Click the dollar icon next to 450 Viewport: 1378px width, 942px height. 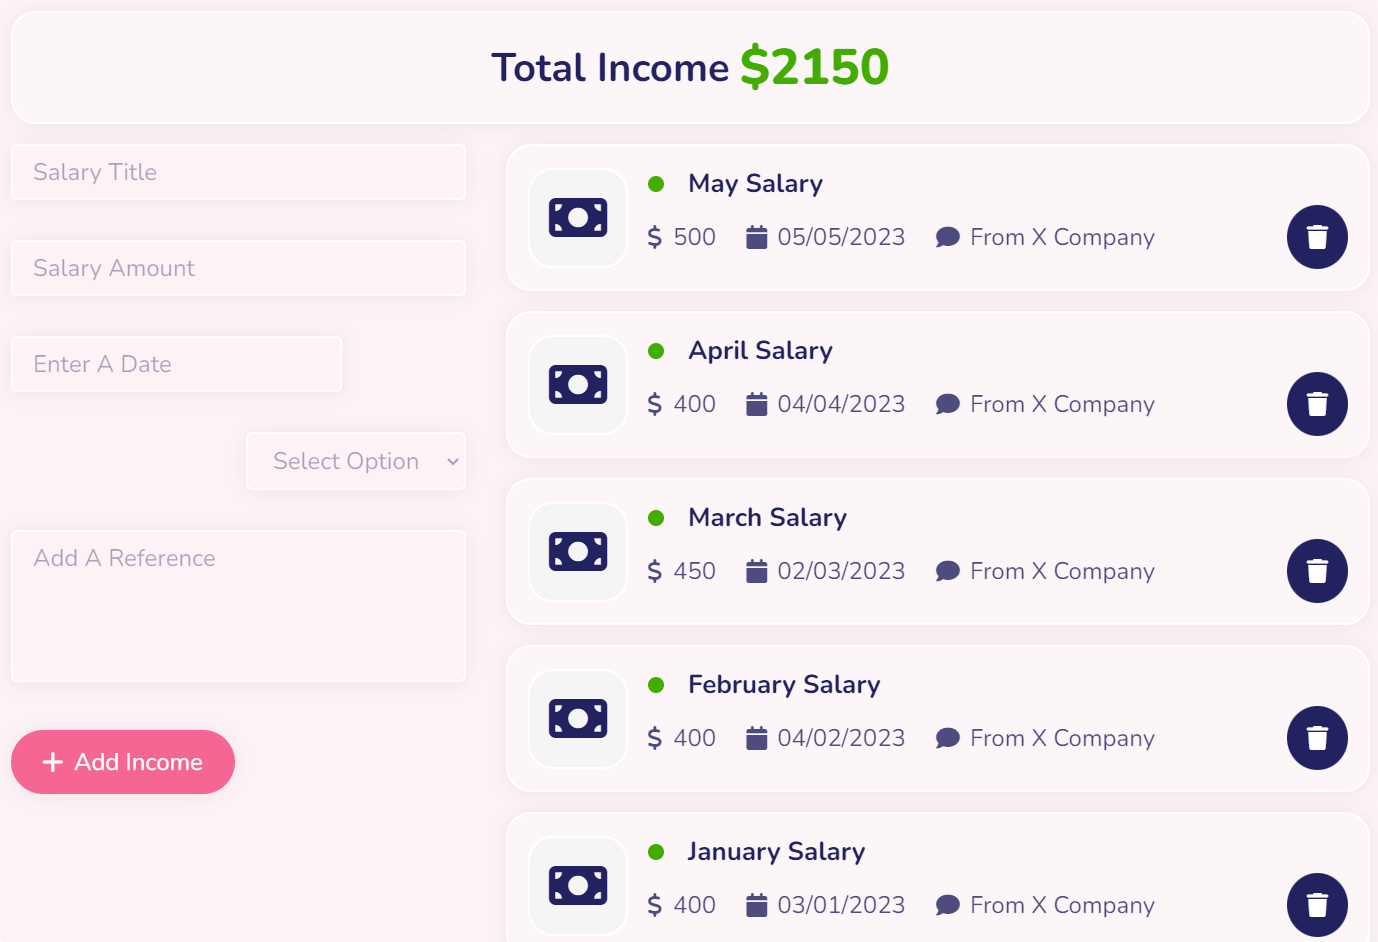[x=655, y=571]
